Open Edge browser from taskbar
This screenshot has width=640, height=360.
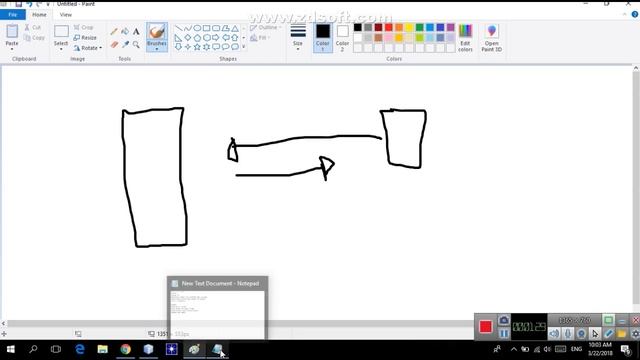click(x=80, y=349)
